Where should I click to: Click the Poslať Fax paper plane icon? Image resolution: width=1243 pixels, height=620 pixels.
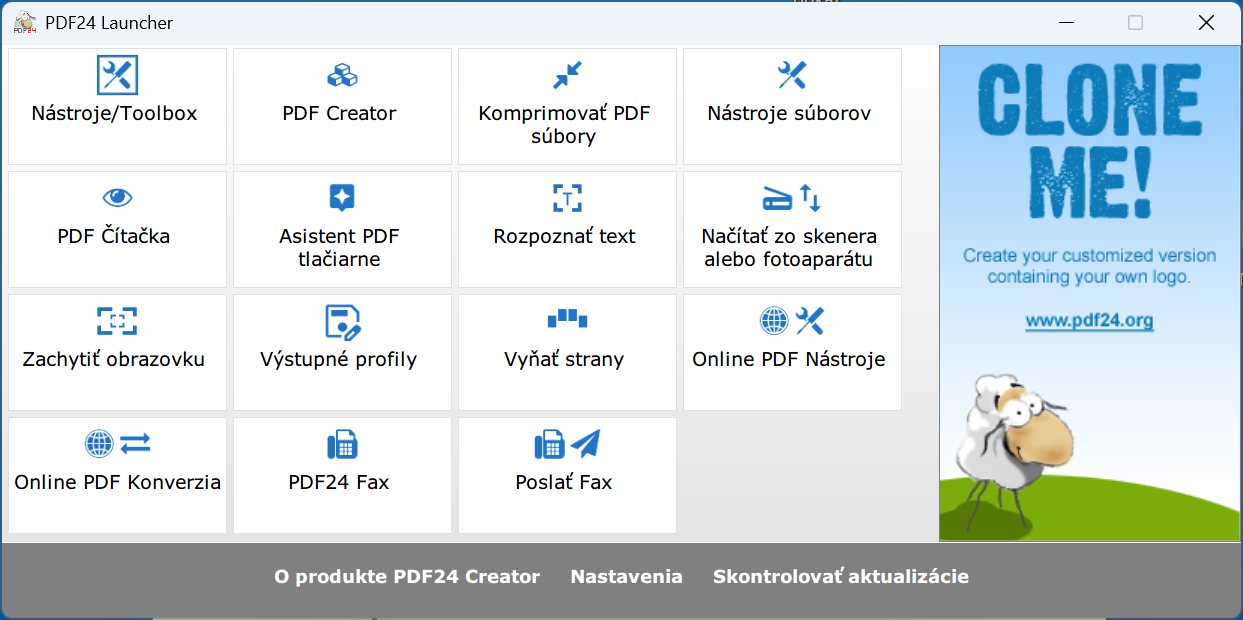pyautogui.click(x=585, y=444)
